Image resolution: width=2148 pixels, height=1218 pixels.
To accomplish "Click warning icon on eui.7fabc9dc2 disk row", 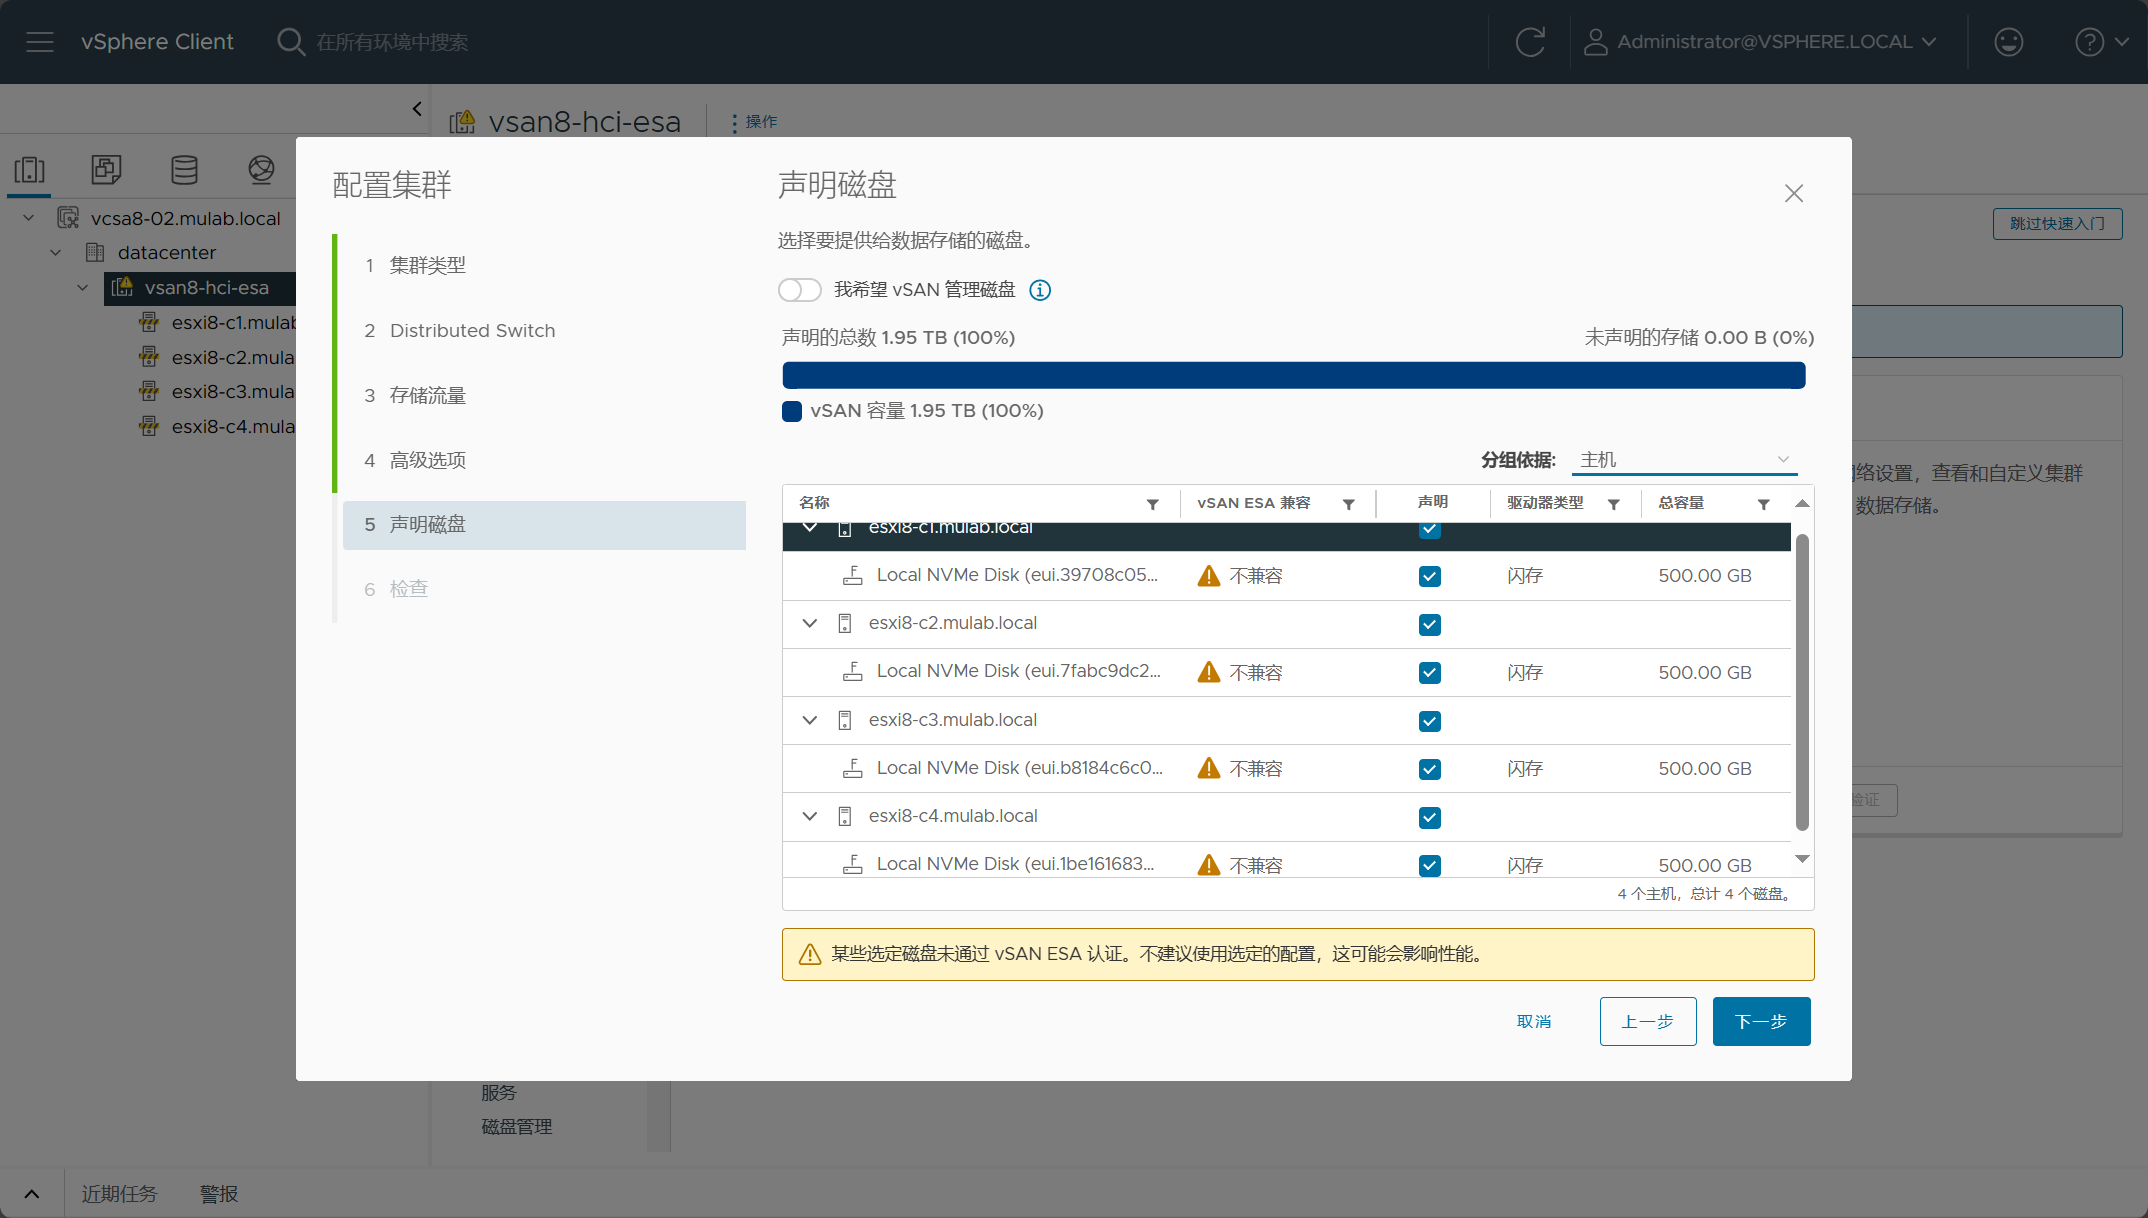I will (1209, 672).
